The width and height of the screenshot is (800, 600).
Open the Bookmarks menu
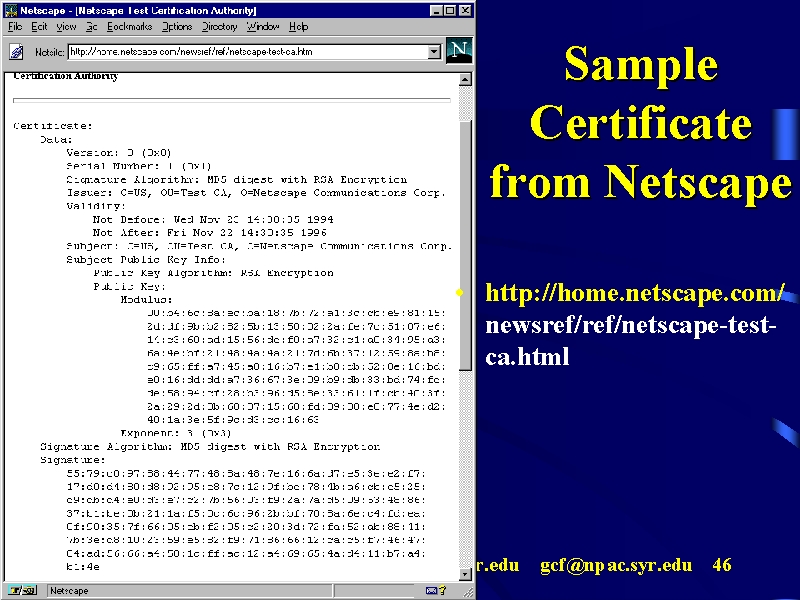[x=130, y=27]
